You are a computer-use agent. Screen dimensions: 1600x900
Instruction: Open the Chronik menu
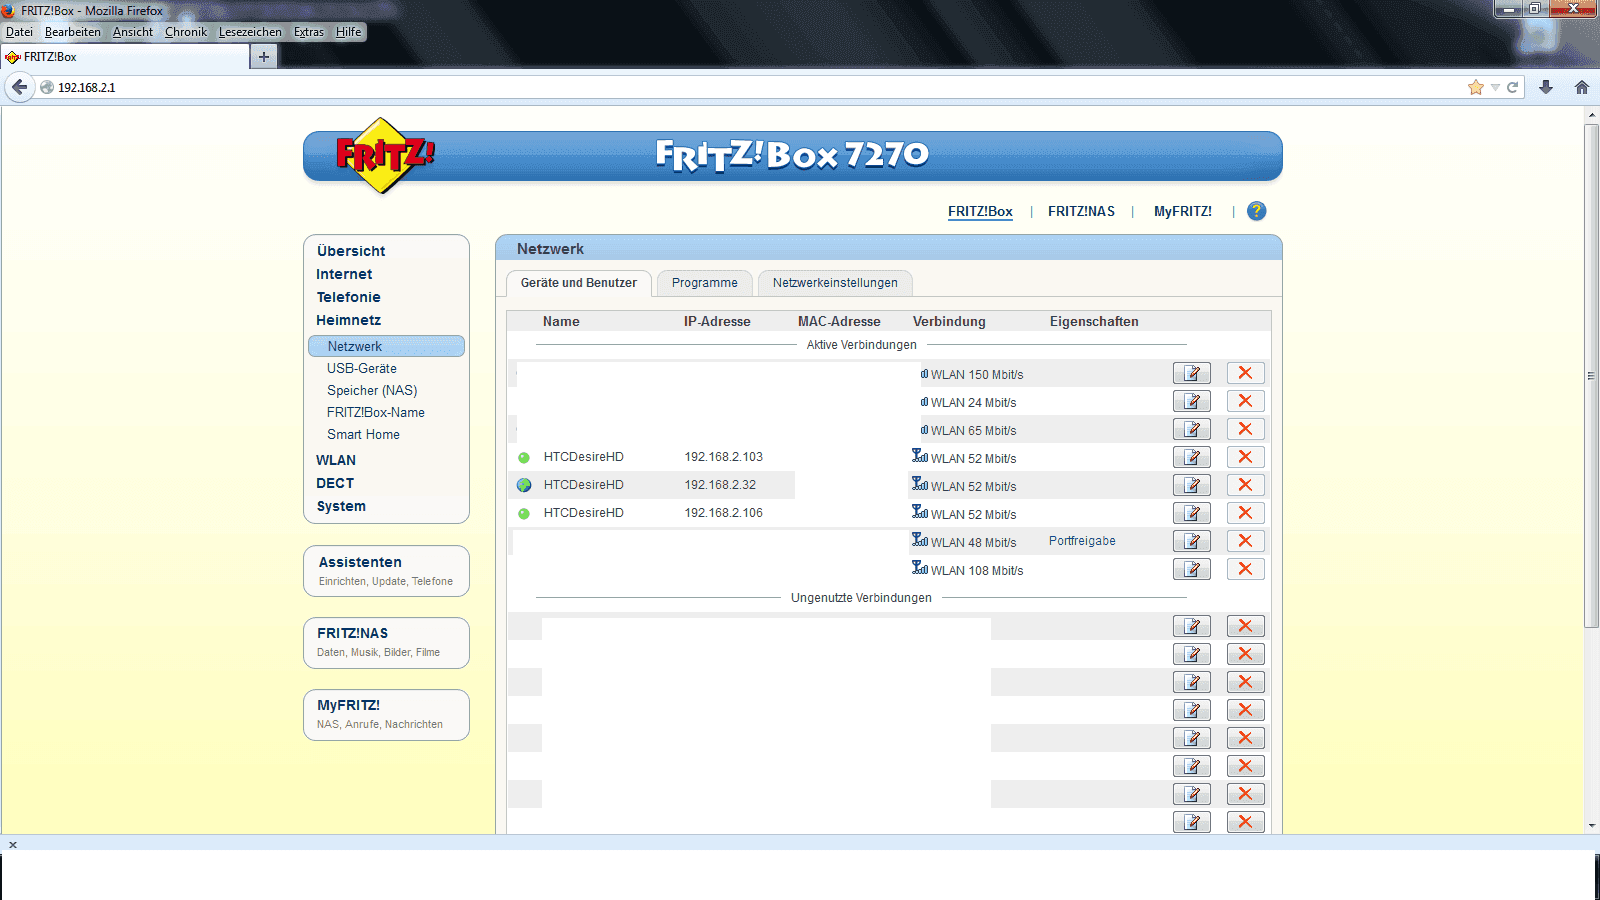click(186, 32)
